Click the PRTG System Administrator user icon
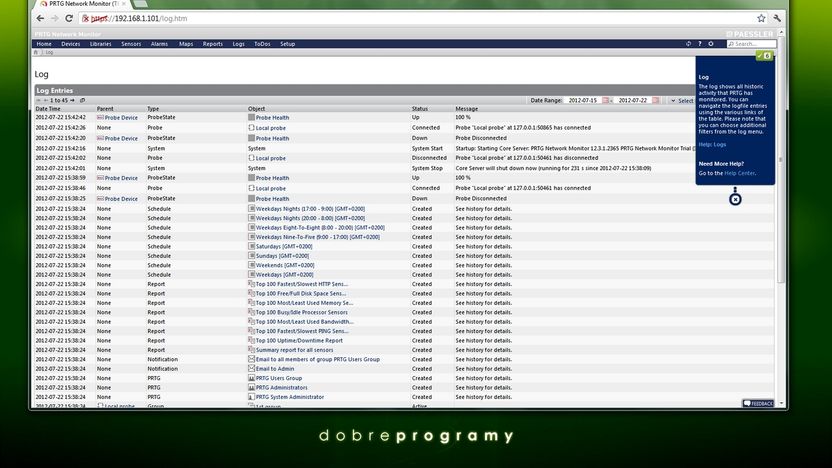The height and width of the screenshot is (468, 832). (252, 396)
